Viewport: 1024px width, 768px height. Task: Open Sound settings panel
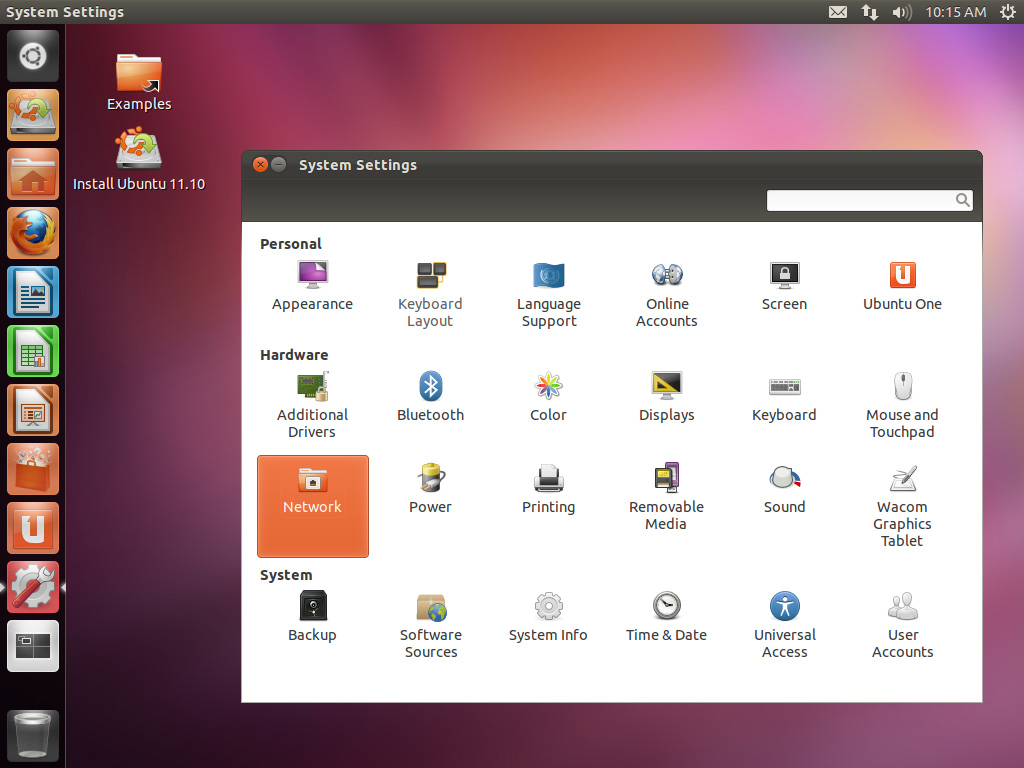(784, 488)
